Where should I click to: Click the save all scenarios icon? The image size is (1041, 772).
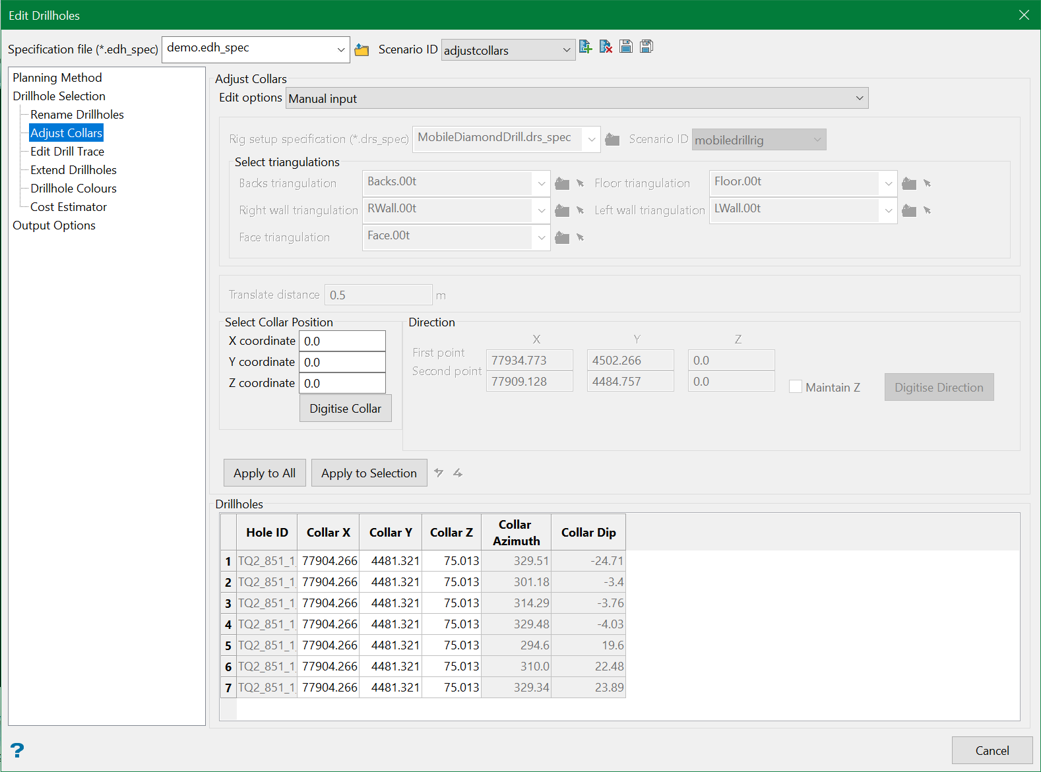point(647,47)
